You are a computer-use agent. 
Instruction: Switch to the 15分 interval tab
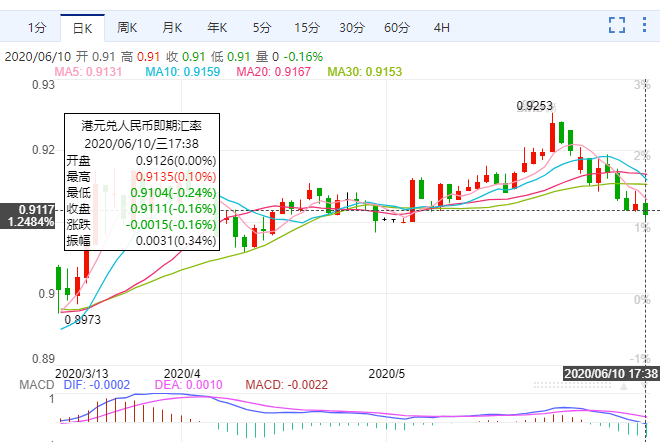coord(307,26)
